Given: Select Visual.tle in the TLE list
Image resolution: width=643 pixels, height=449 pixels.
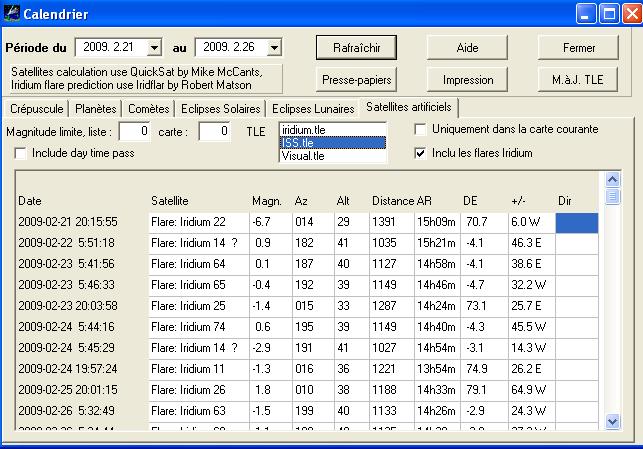Looking at the screenshot, I should 333,156.
